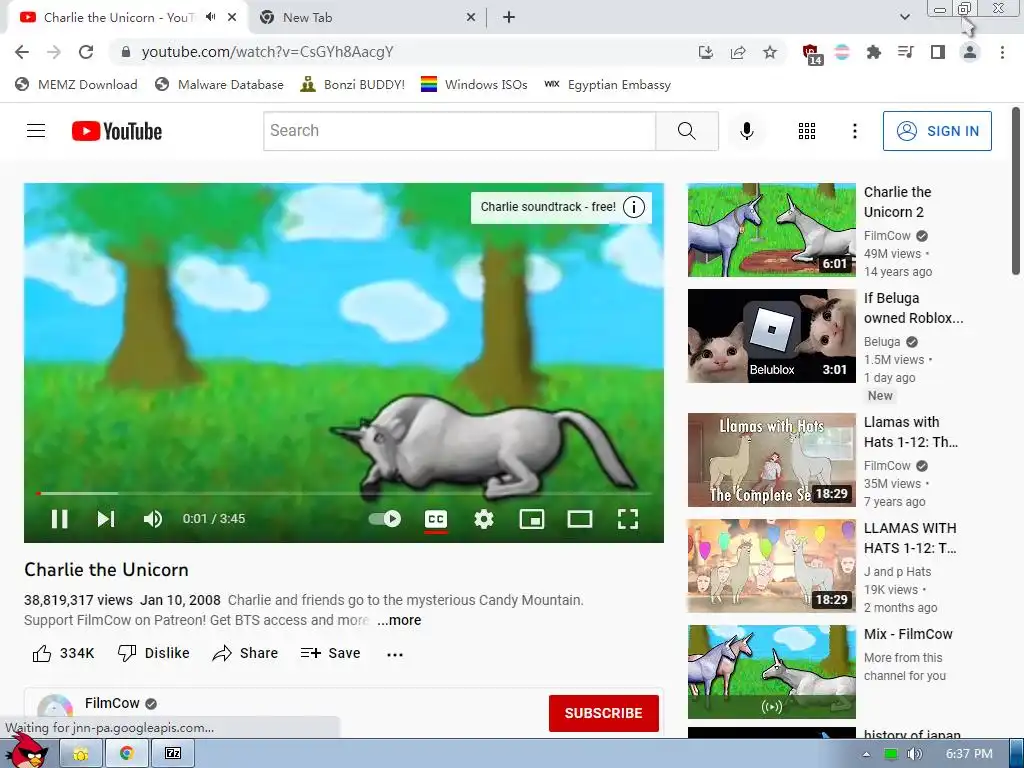
Task: Click the install app icon in address bar
Action: 705,52
